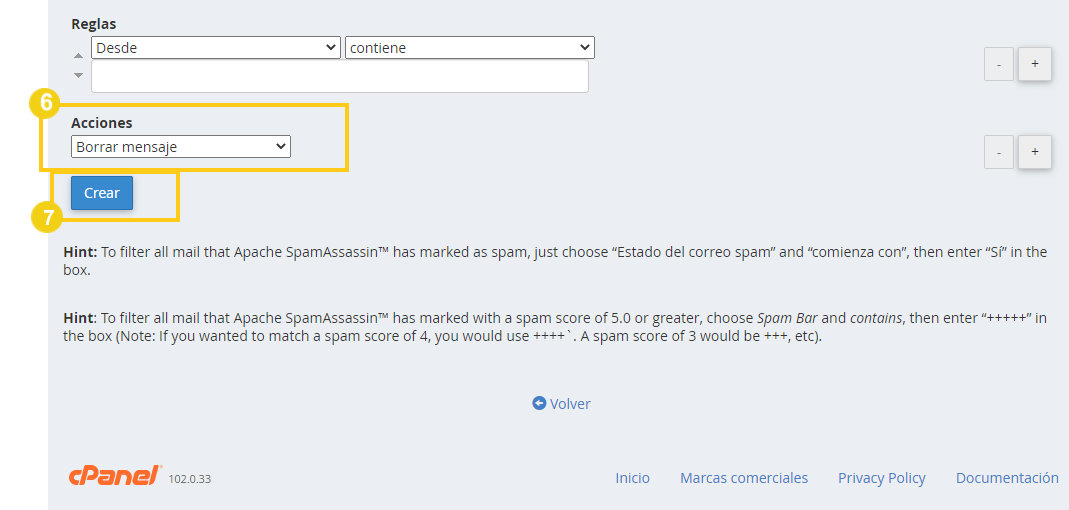Remove rule with the Reglas minus button

click(999, 64)
